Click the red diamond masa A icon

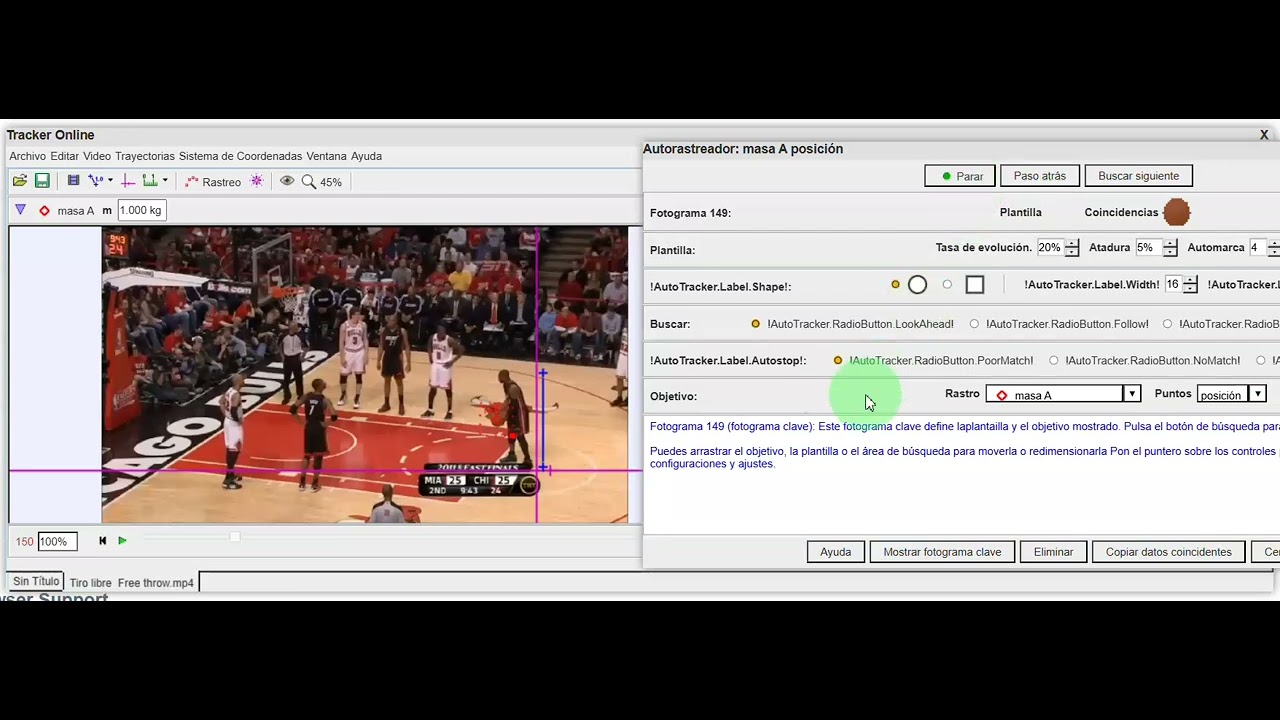point(44,210)
